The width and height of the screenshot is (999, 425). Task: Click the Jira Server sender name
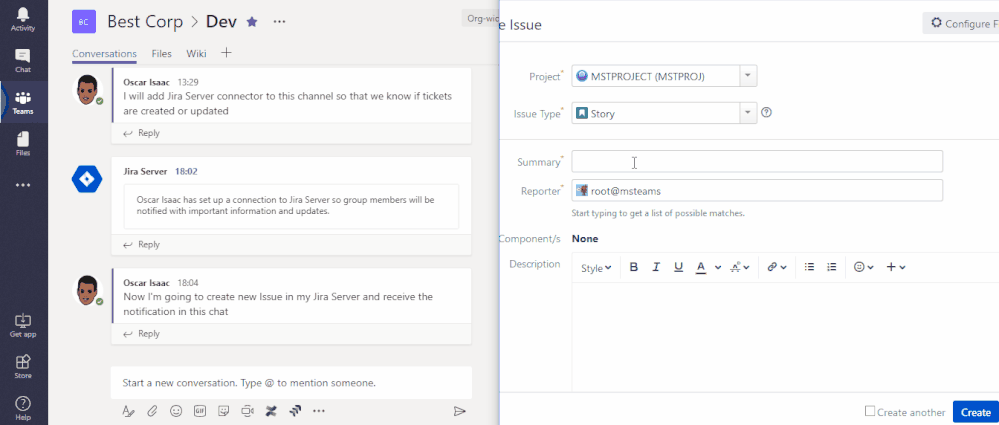point(145,171)
